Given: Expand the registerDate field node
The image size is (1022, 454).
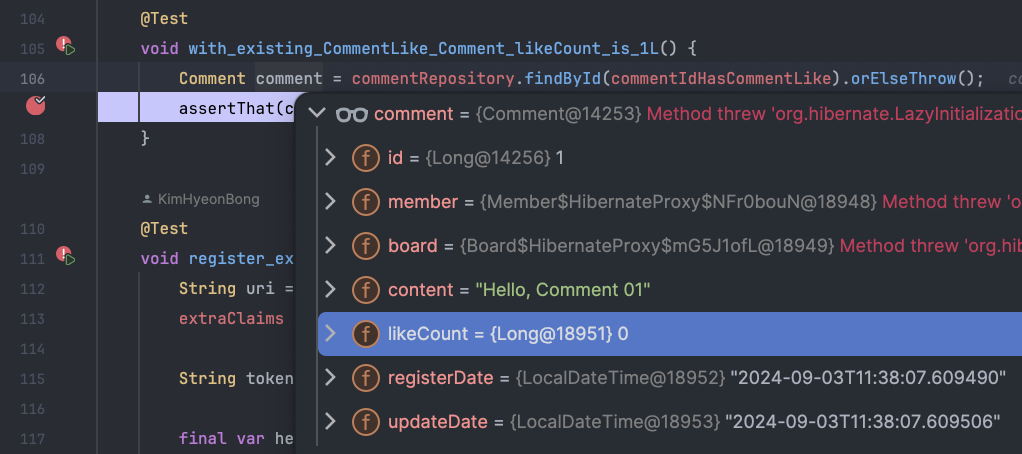Looking at the screenshot, I should (x=330, y=377).
